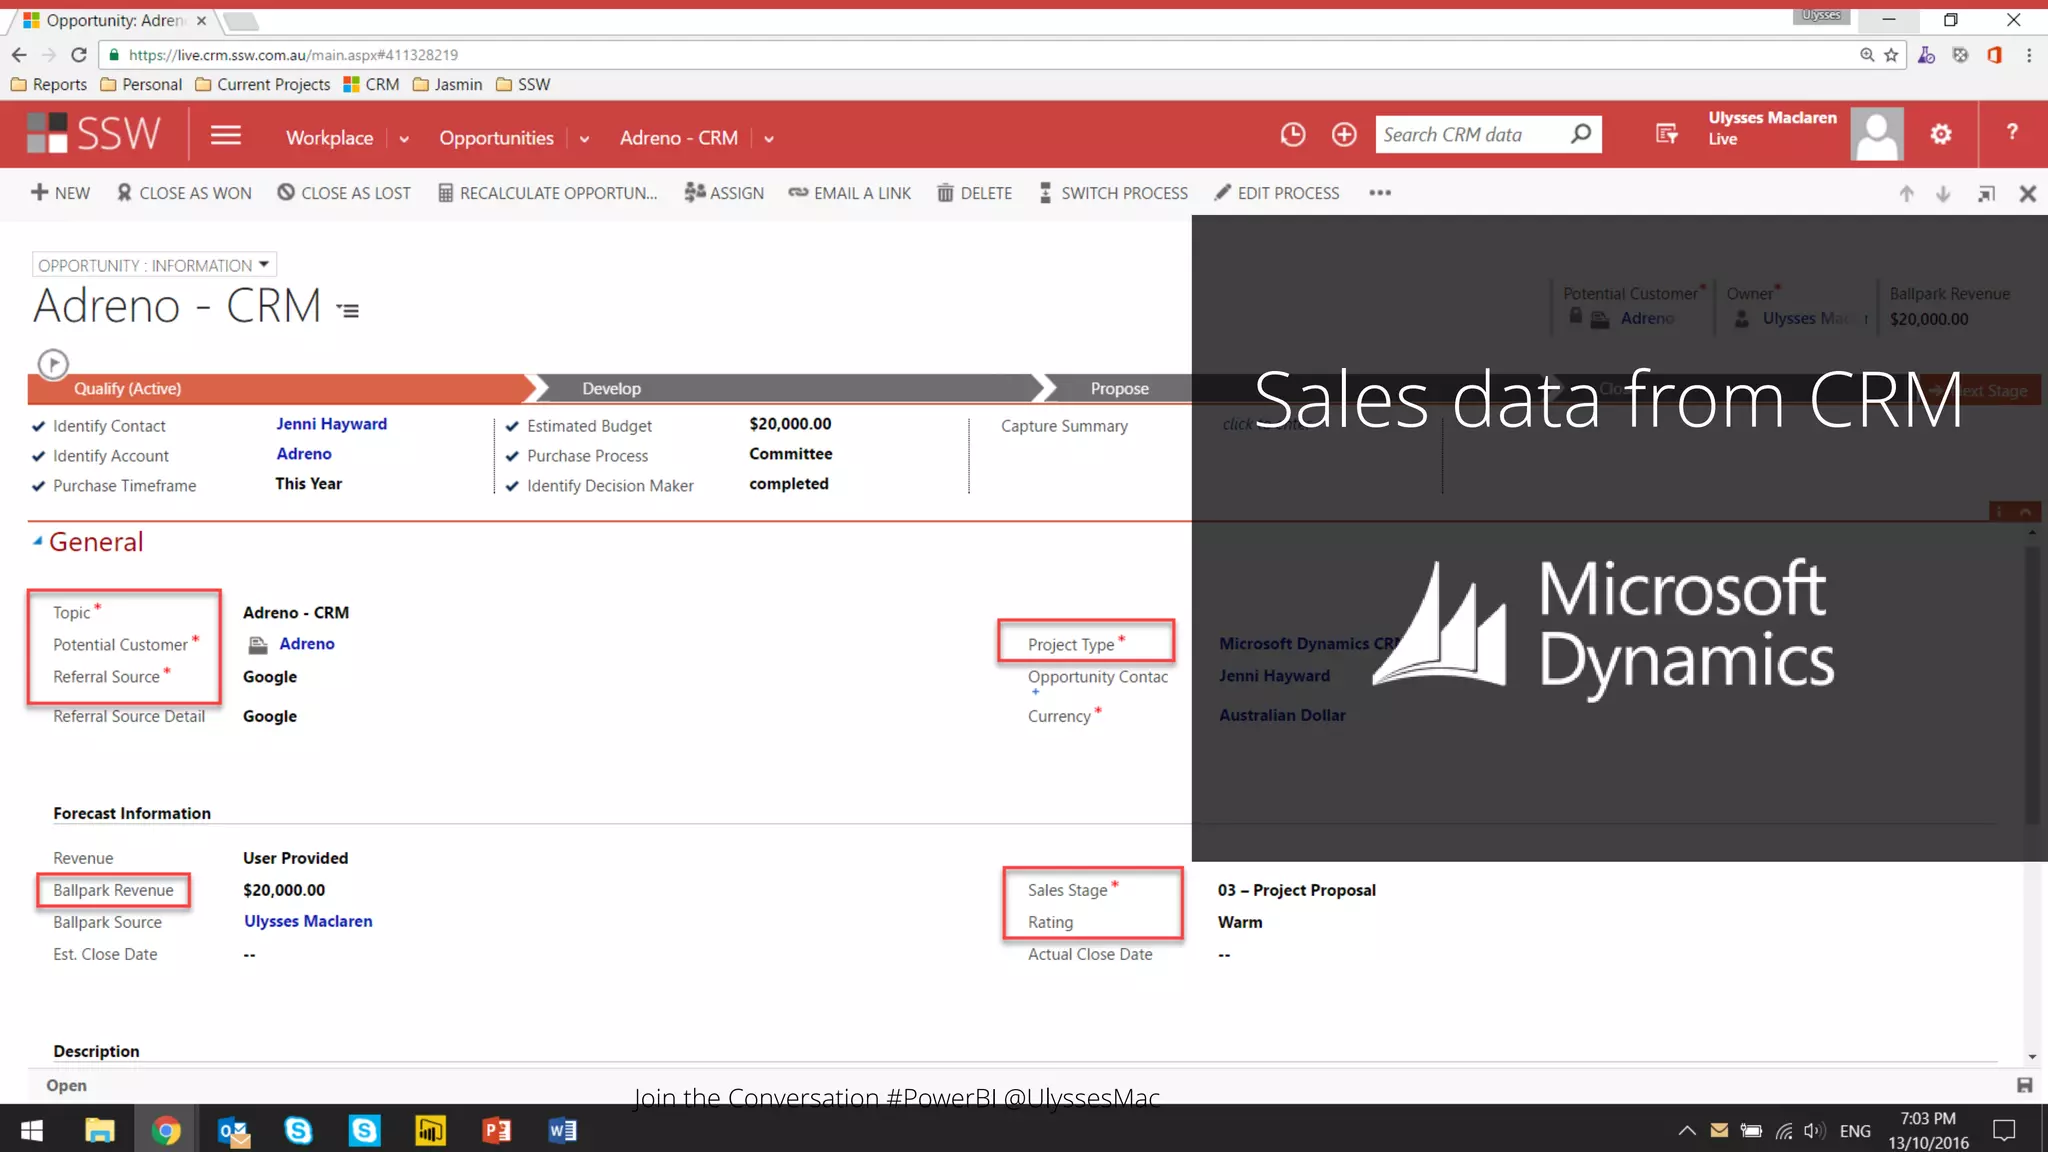
Task: Open the SSW logo home link
Action: 93,133
